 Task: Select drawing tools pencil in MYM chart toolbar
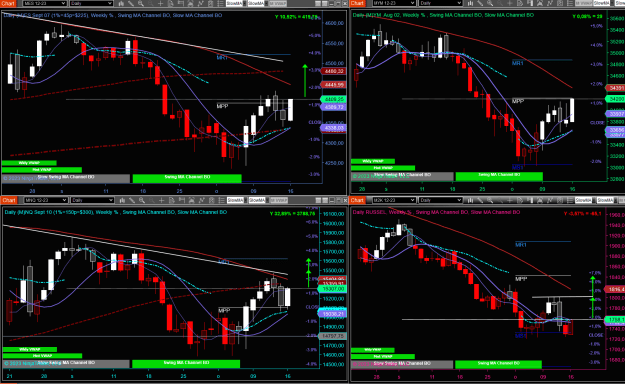(x=480, y=3)
